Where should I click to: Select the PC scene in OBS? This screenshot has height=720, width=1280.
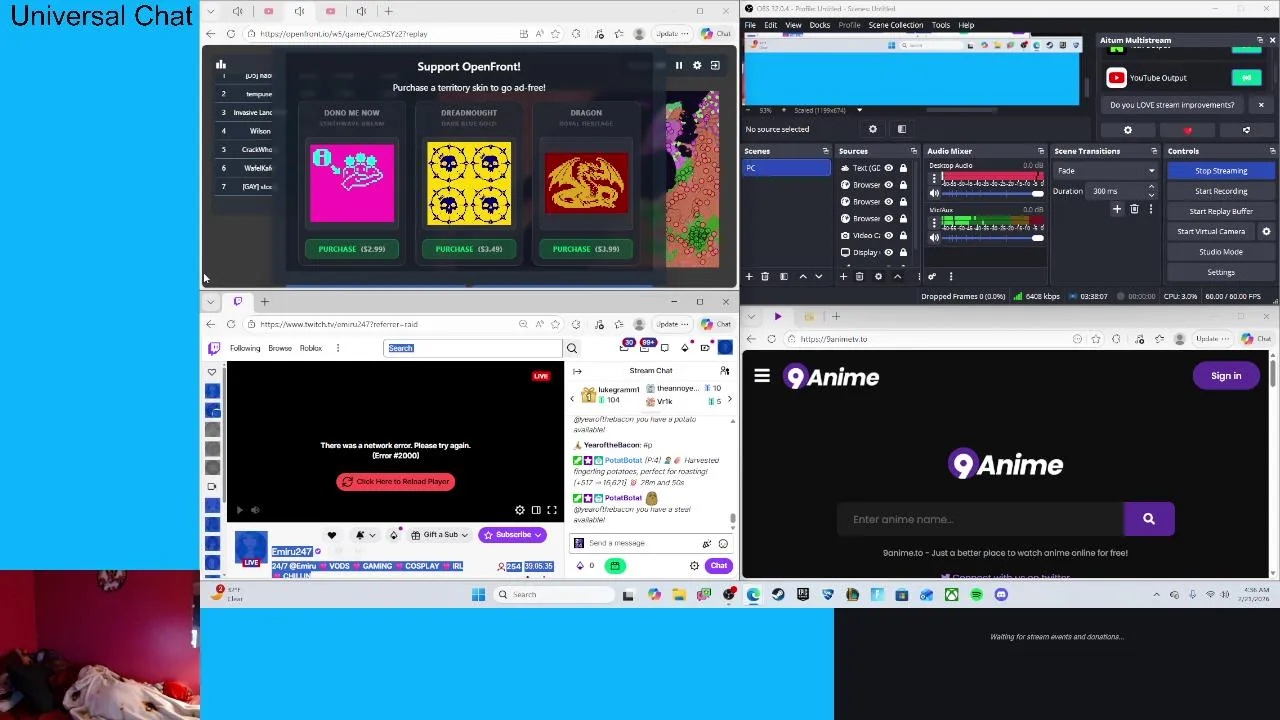(786, 168)
